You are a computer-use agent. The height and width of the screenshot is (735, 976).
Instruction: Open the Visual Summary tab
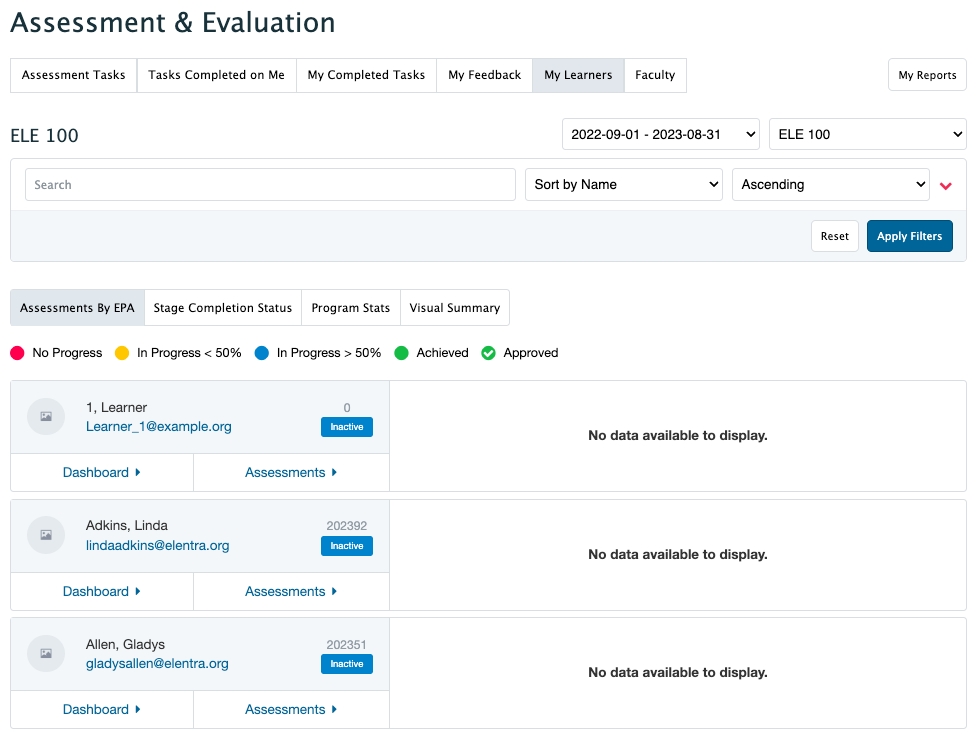pos(454,308)
